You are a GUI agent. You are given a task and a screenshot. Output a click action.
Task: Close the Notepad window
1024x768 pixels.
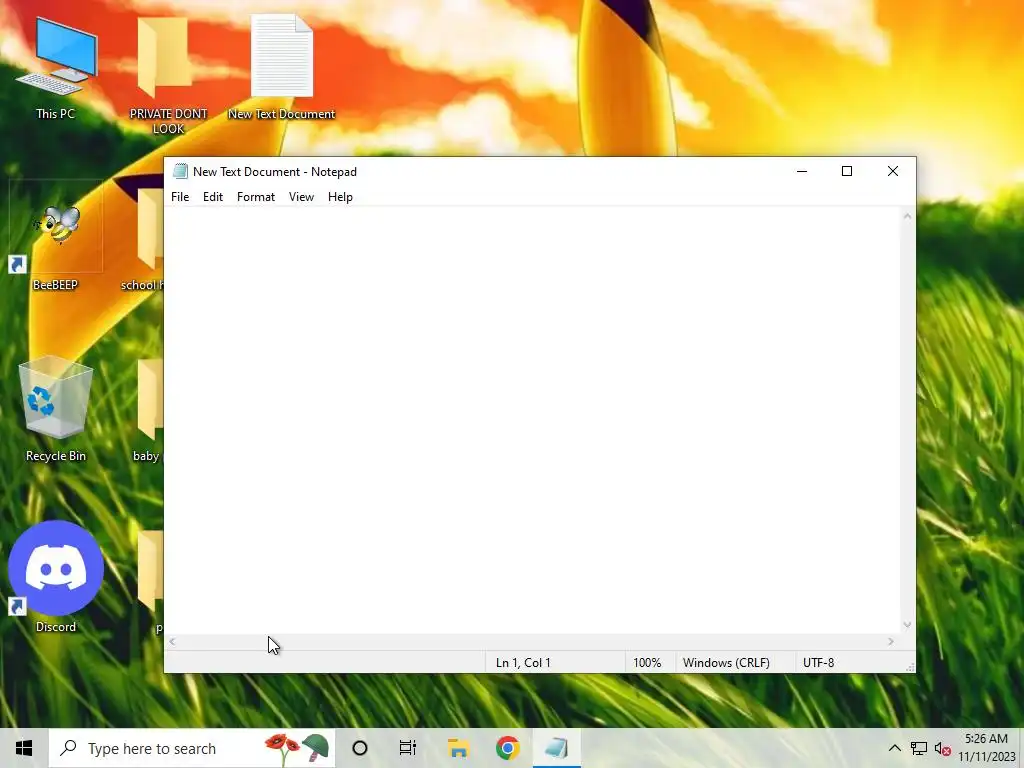[893, 171]
